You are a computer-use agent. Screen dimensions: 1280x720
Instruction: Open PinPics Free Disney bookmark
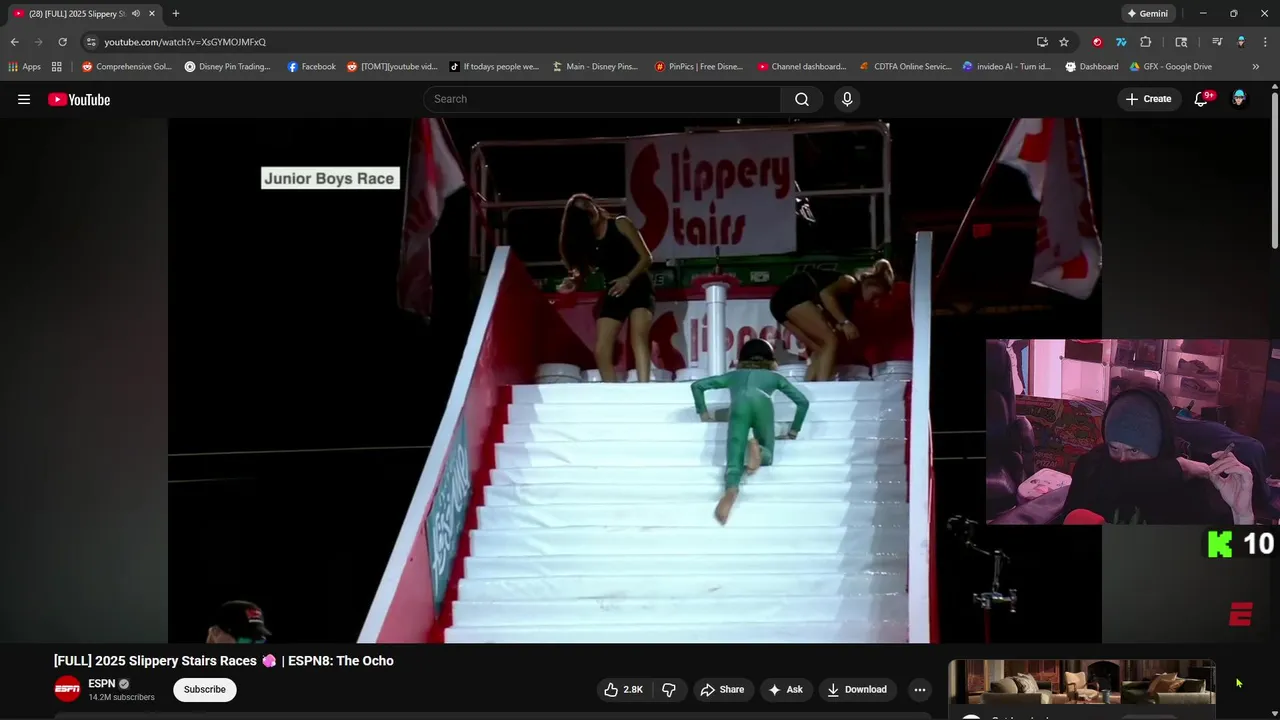point(699,67)
